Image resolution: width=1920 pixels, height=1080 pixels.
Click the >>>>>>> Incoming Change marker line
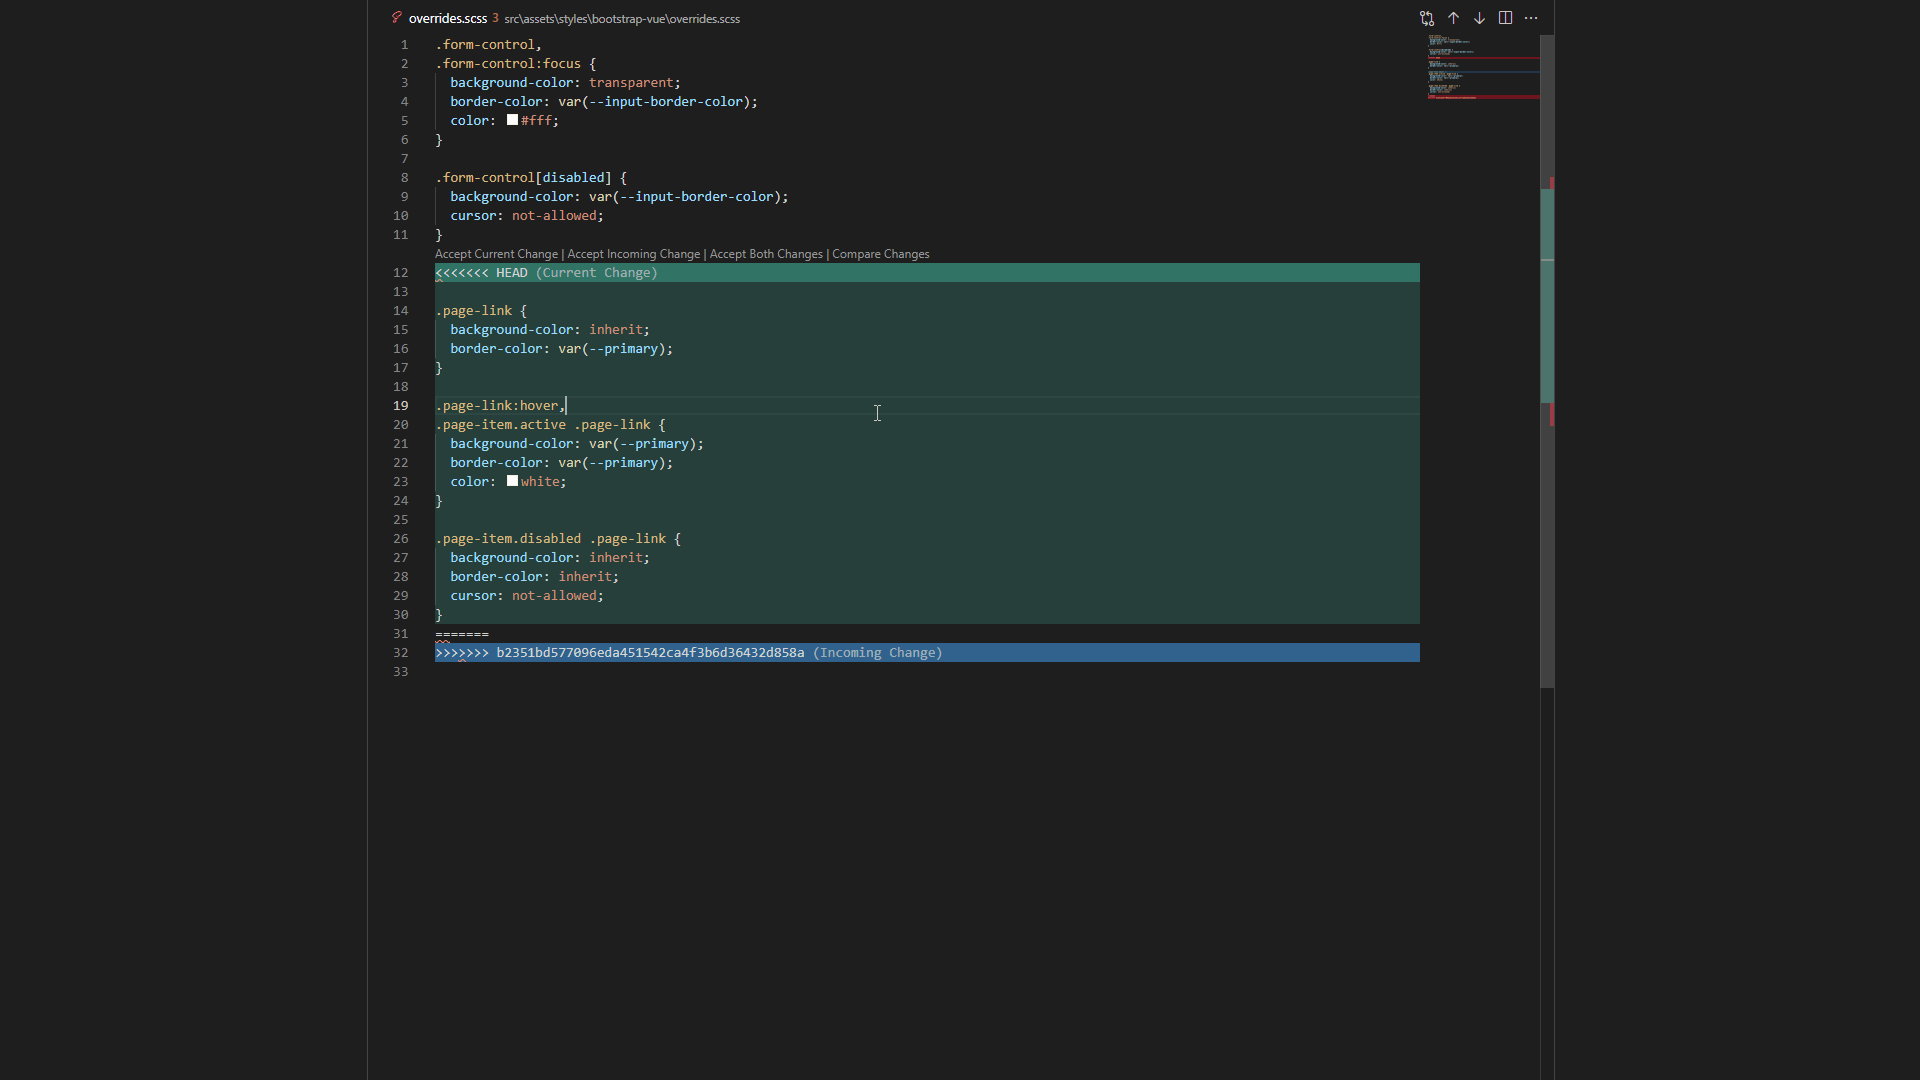[x=927, y=653]
